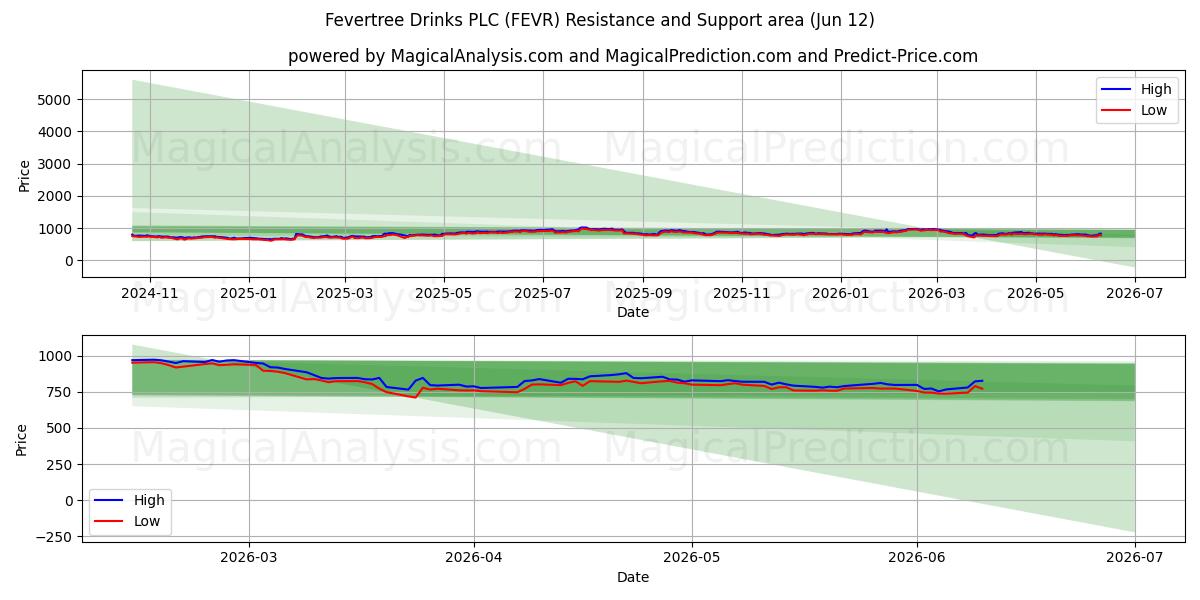1200x600 pixels.
Task: Click the 2026-06 label on bottom chart
Action: (x=917, y=559)
